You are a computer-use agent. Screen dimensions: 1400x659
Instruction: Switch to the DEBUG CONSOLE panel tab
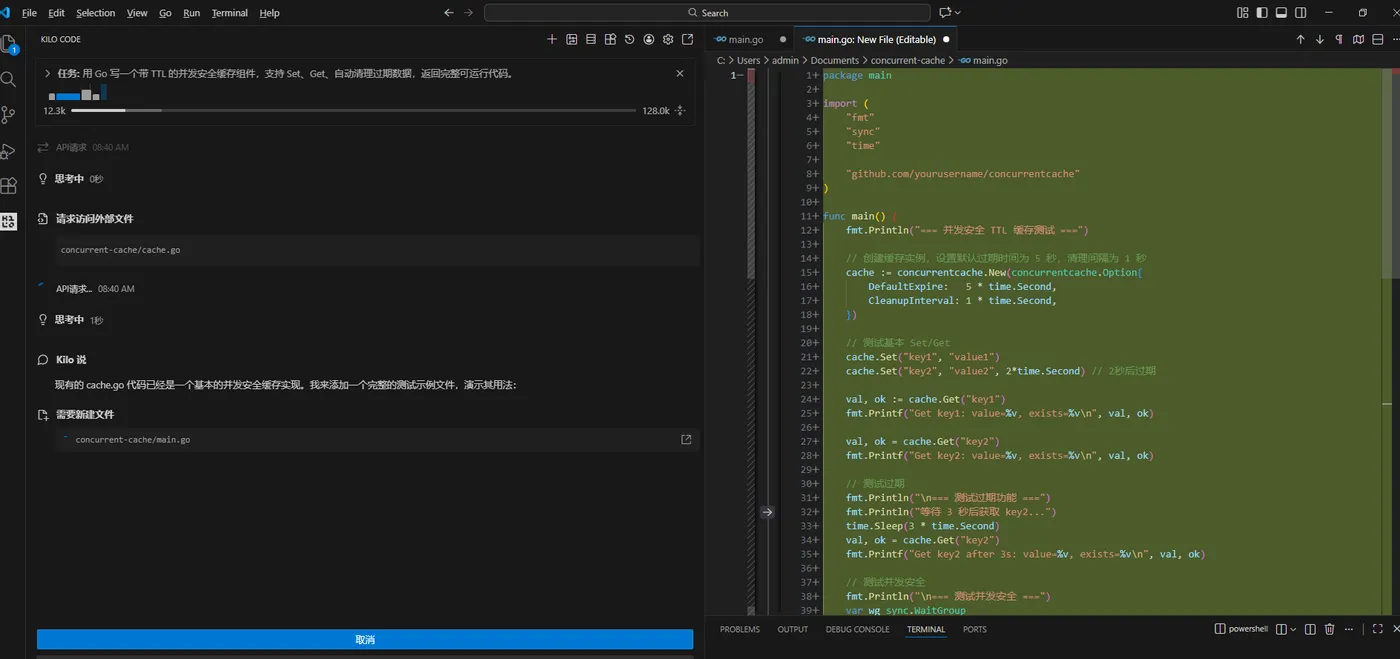(857, 629)
